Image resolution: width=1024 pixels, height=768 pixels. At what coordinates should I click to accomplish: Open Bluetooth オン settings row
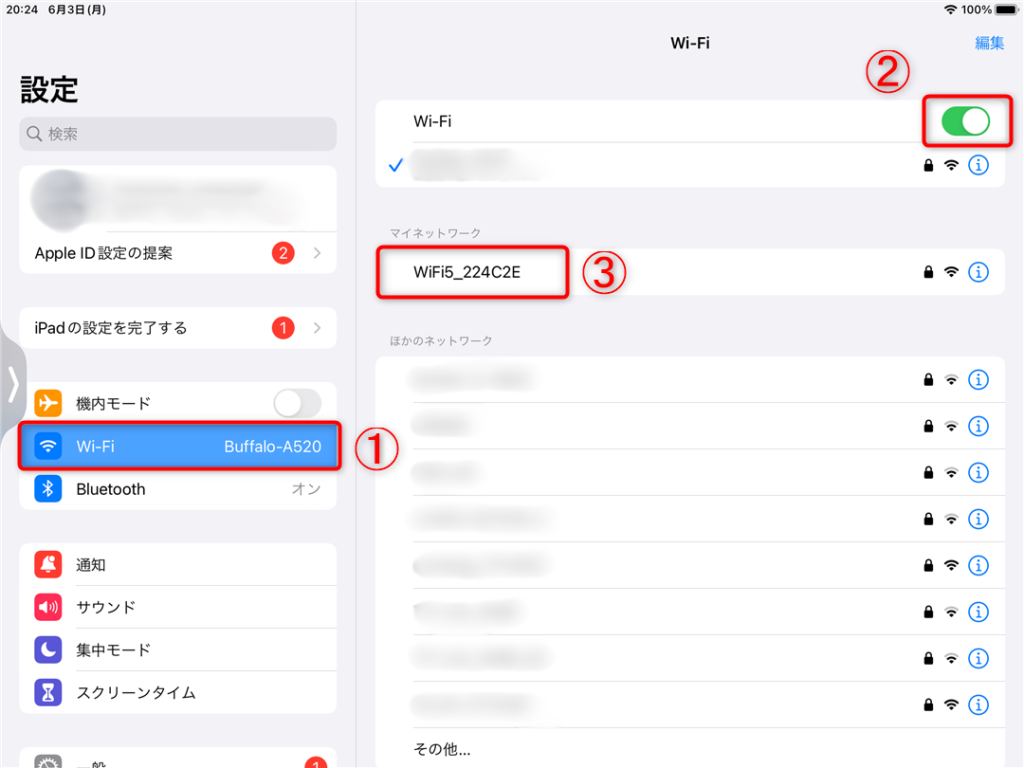tap(178, 488)
